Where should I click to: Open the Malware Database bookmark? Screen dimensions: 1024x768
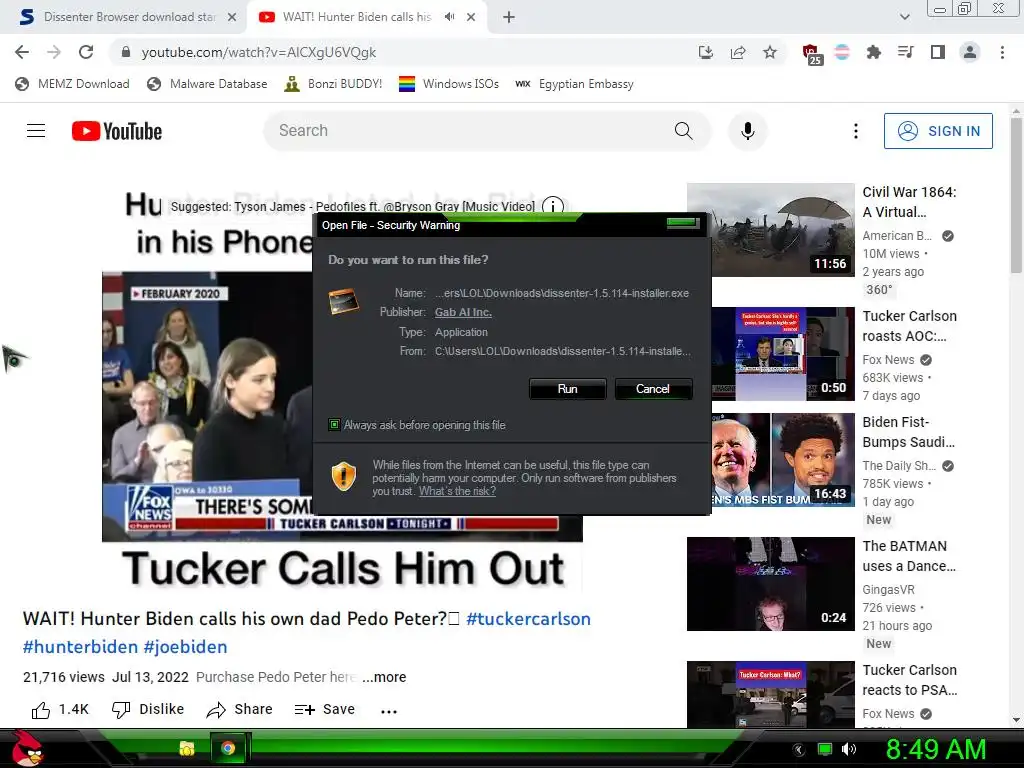pos(207,84)
